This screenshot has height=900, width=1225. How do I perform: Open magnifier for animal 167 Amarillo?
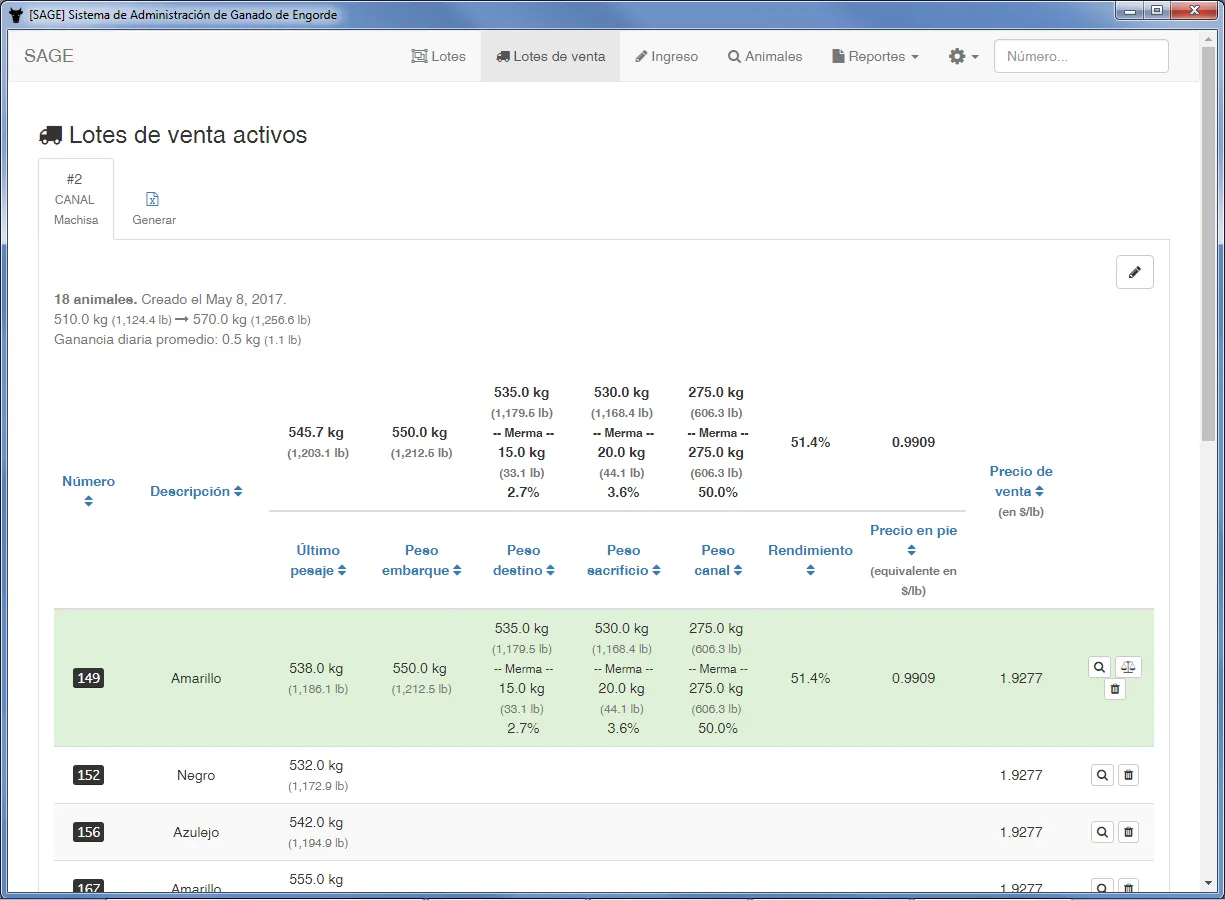pyautogui.click(x=1101, y=886)
